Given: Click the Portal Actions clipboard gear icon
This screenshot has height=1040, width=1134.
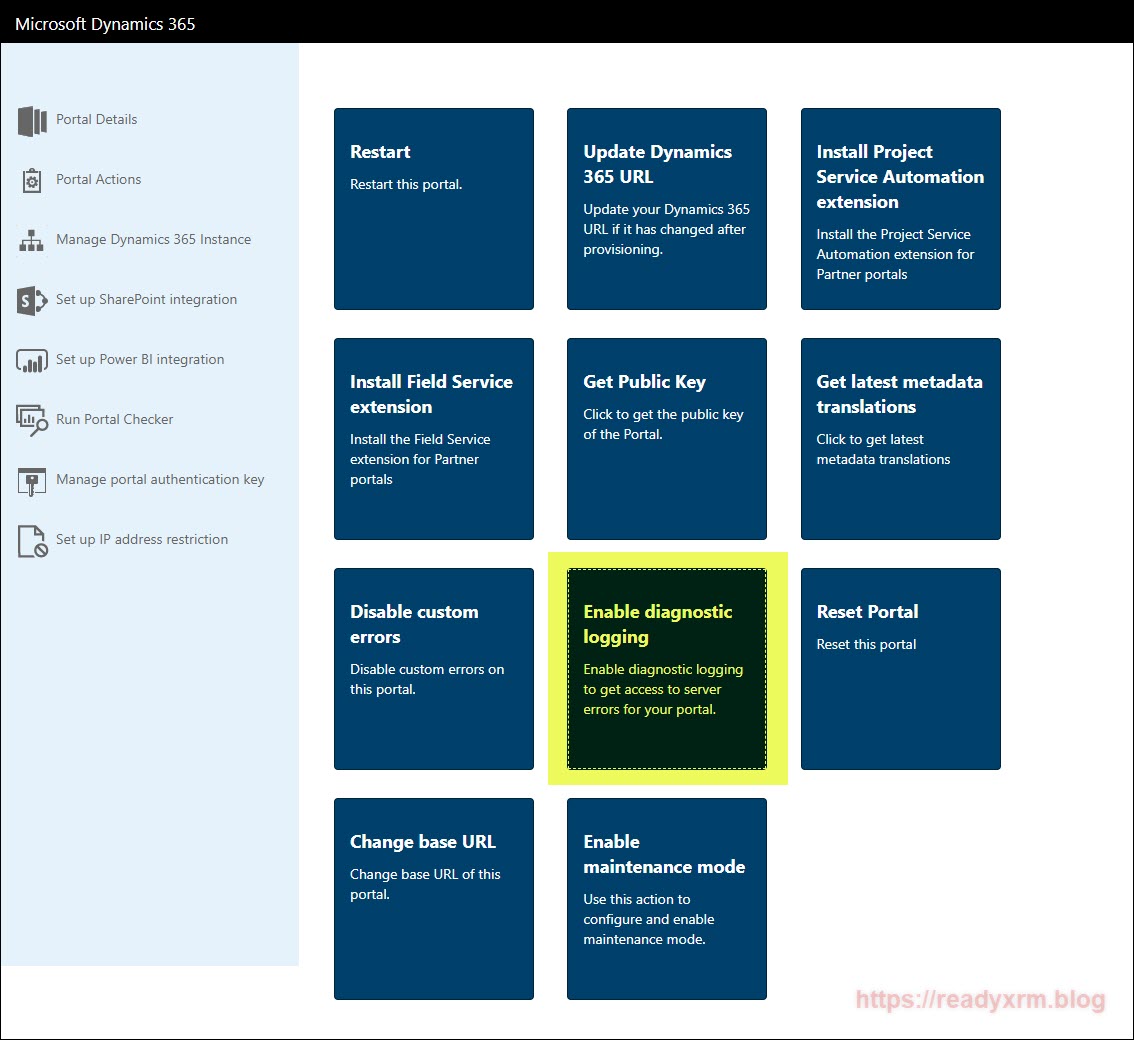Looking at the screenshot, I should click(32, 181).
